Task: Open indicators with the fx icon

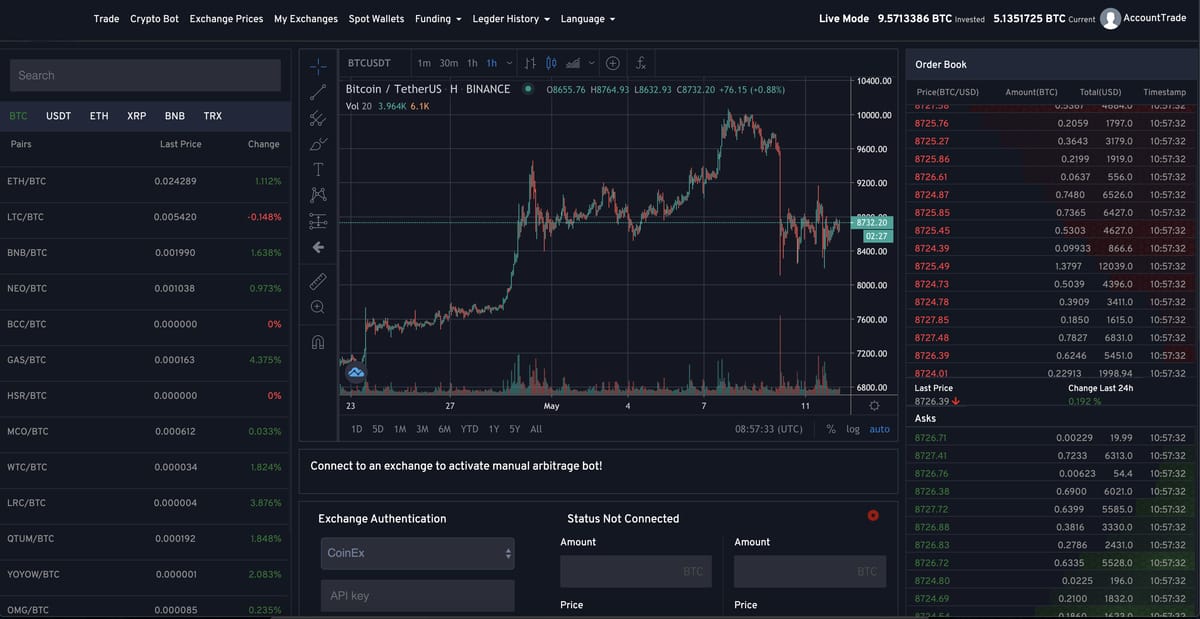Action: [641, 63]
